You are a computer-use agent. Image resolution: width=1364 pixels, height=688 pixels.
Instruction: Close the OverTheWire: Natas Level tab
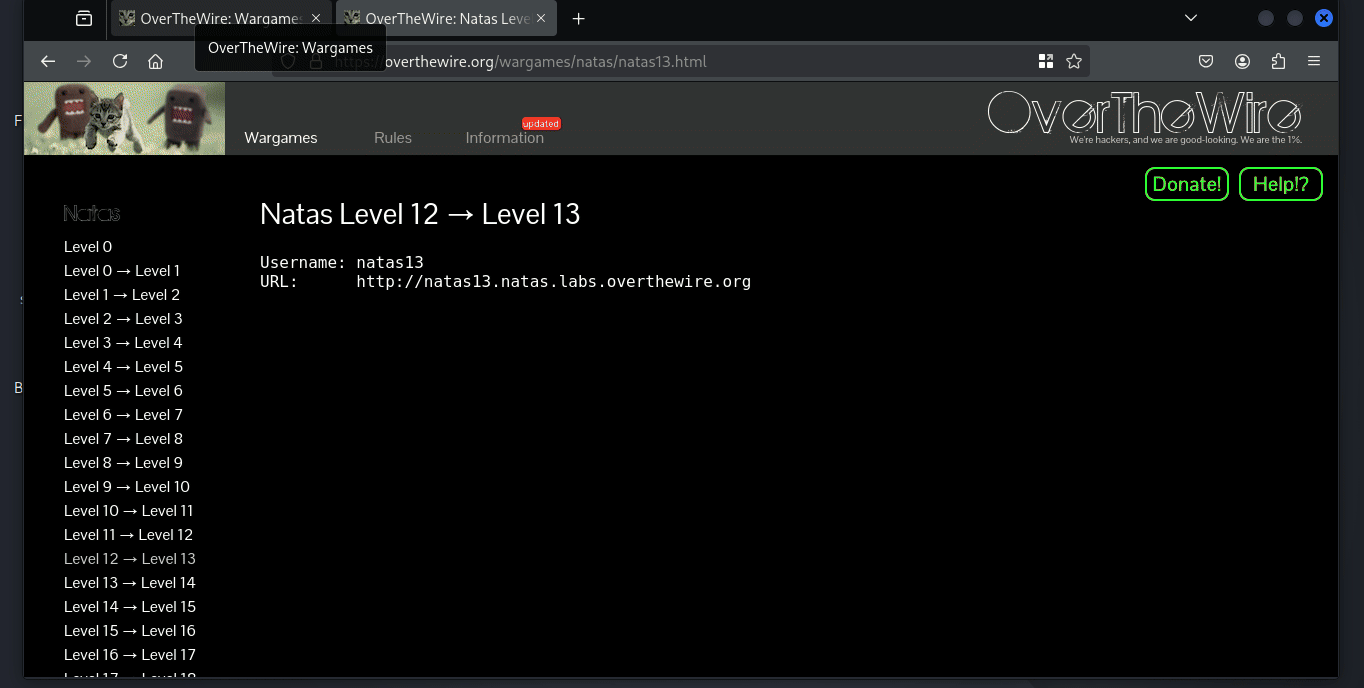(x=543, y=18)
